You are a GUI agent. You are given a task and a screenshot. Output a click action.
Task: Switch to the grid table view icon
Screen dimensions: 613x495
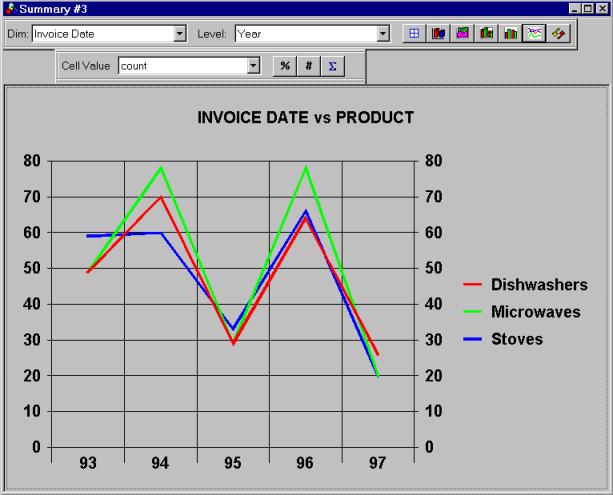point(413,33)
